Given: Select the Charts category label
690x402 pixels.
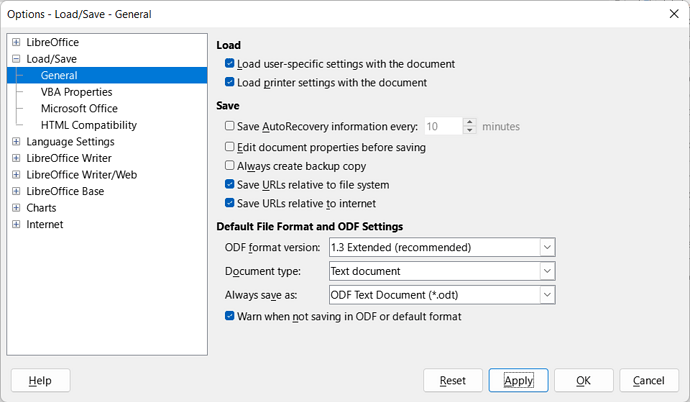Looking at the screenshot, I should [x=41, y=208].
